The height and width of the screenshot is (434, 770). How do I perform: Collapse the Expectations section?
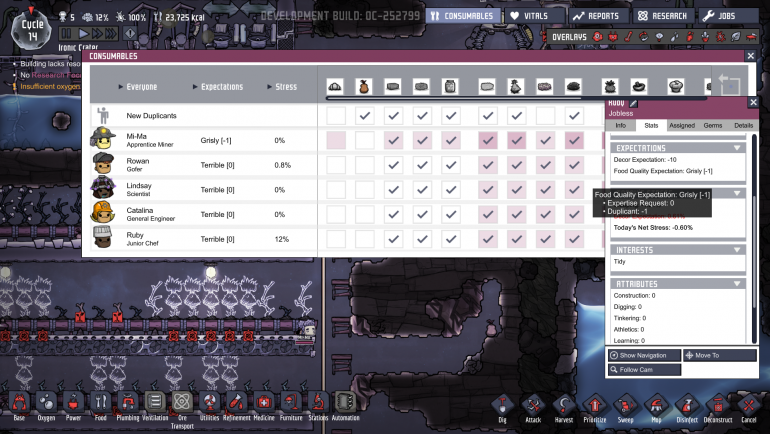[737, 148]
